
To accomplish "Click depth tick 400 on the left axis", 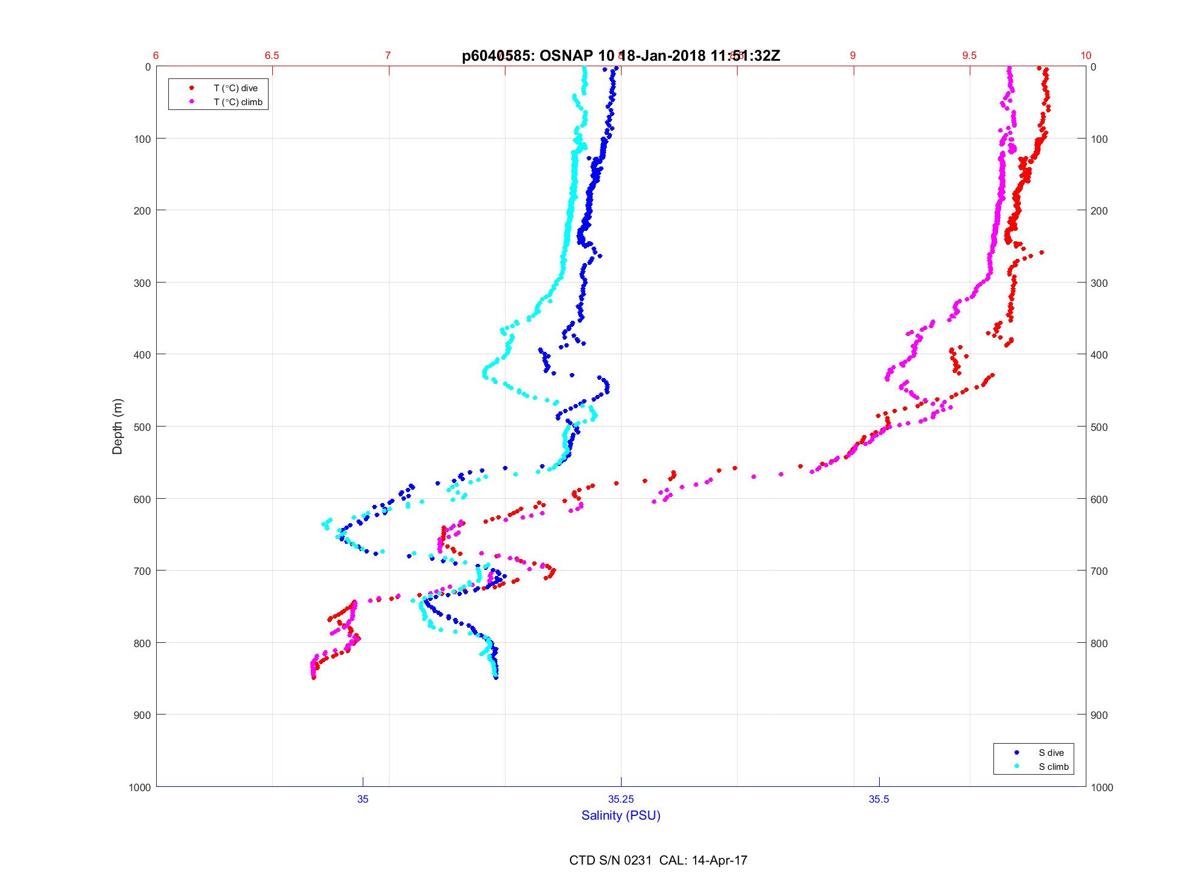I will tap(141, 355).
